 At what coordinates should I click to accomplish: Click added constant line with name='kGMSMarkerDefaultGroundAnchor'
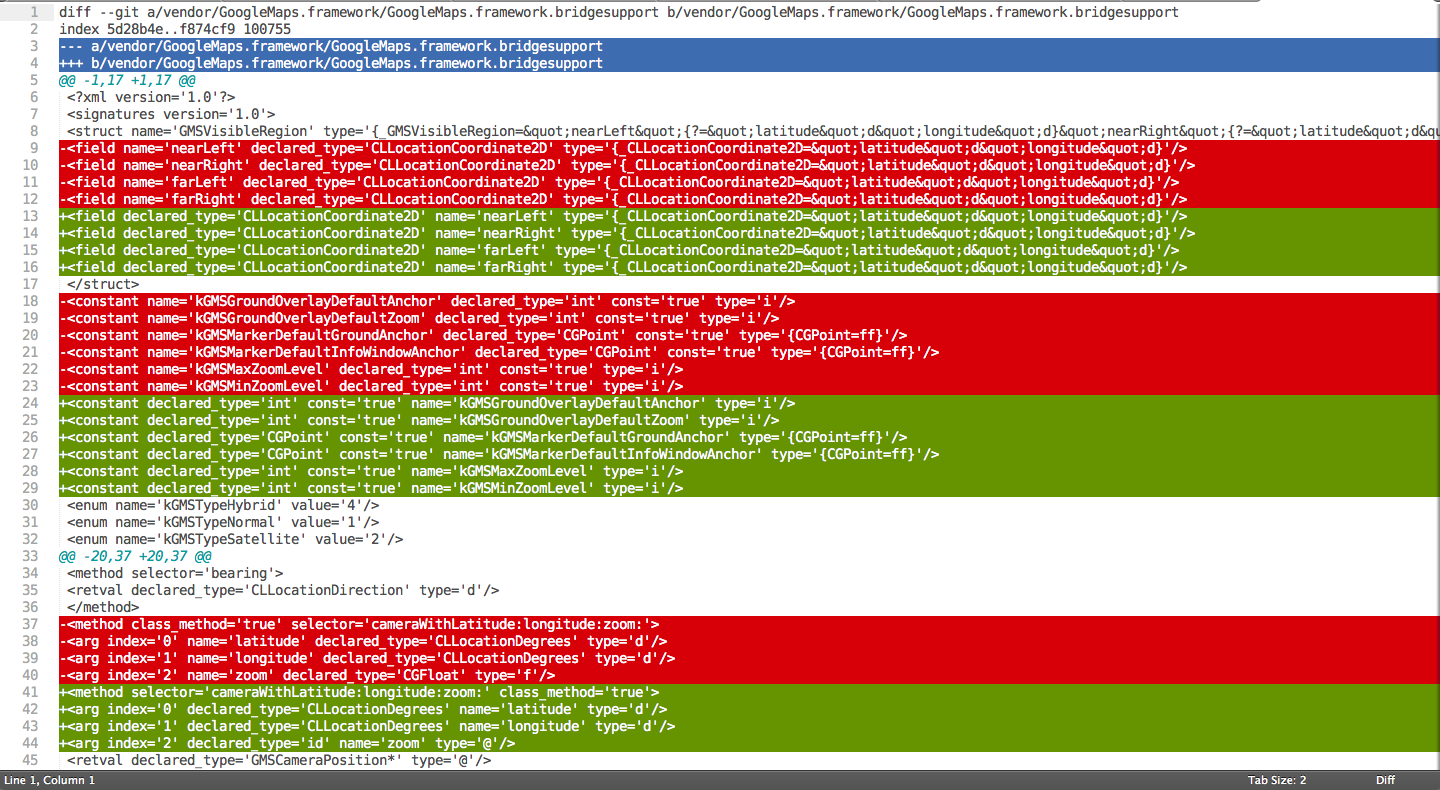pos(749,438)
